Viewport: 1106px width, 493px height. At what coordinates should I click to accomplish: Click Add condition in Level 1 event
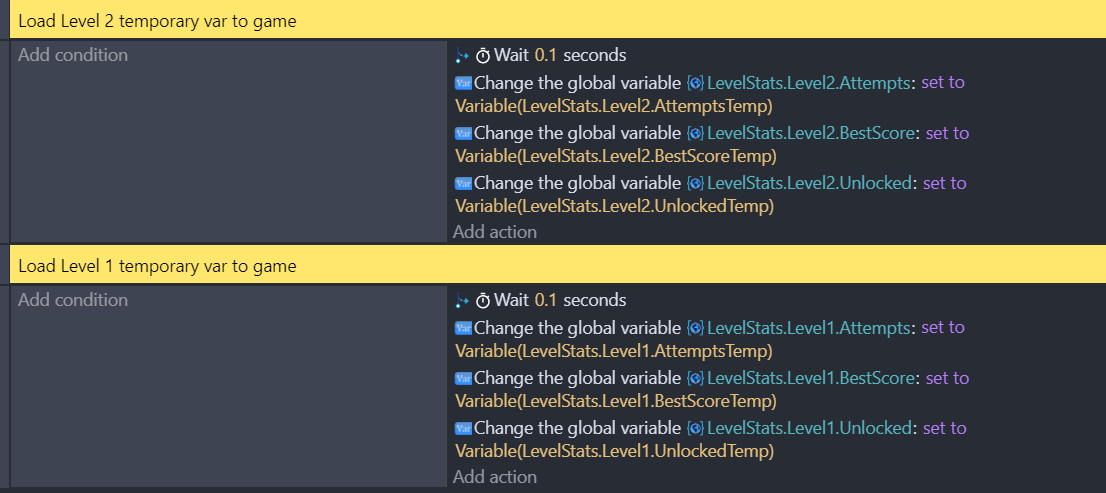click(x=73, y=300)
